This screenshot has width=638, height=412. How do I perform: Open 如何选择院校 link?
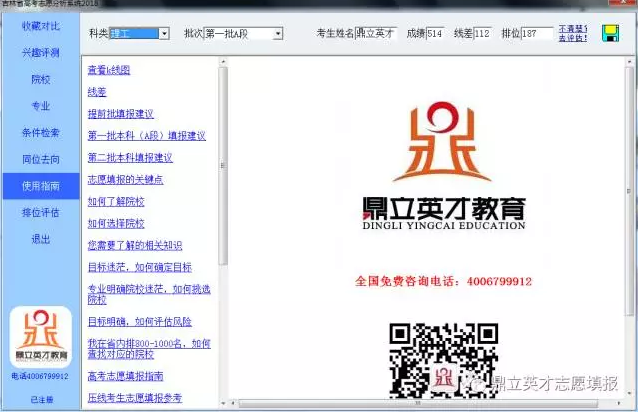(116, 224)
